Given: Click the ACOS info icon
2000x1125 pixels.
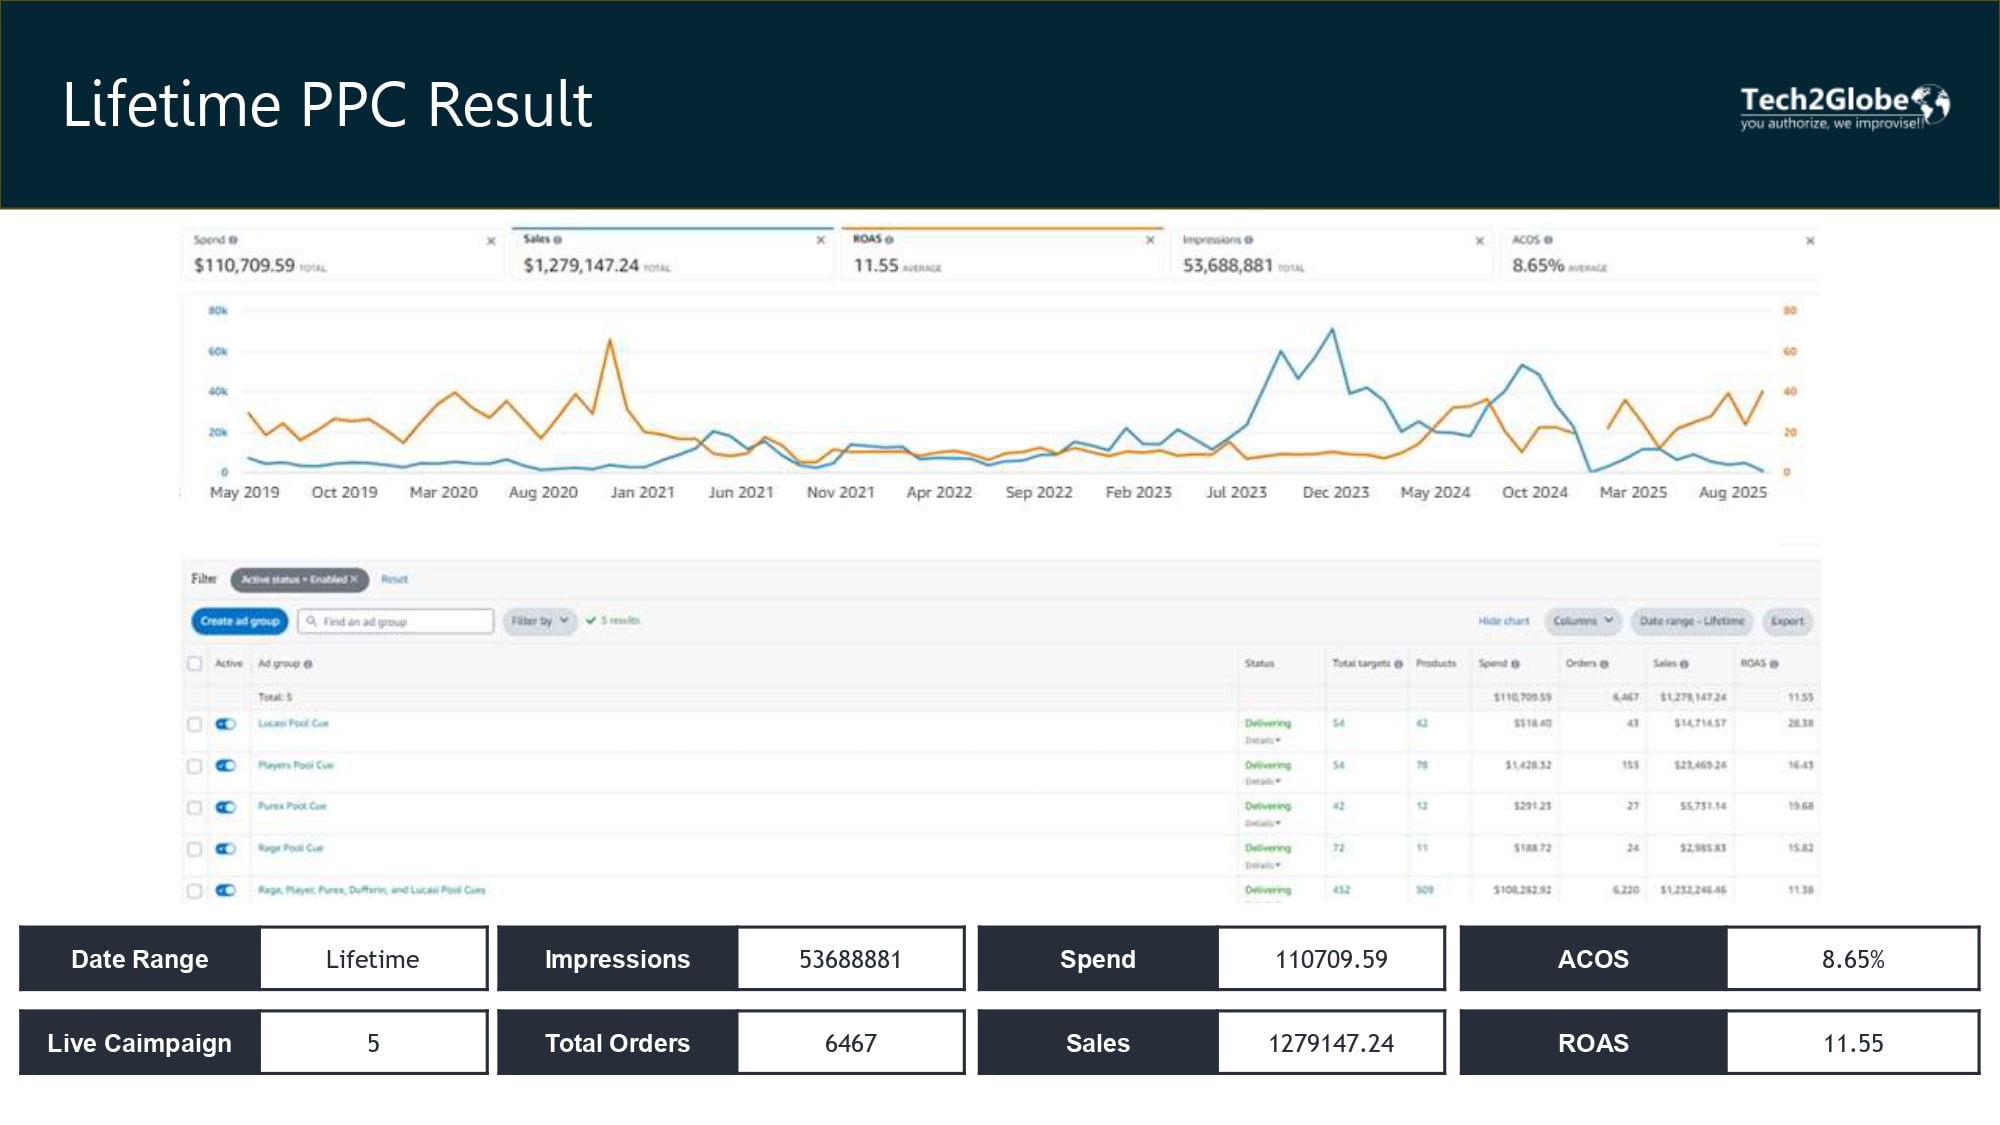Looking at the screenshot, I should point(1548,240).
